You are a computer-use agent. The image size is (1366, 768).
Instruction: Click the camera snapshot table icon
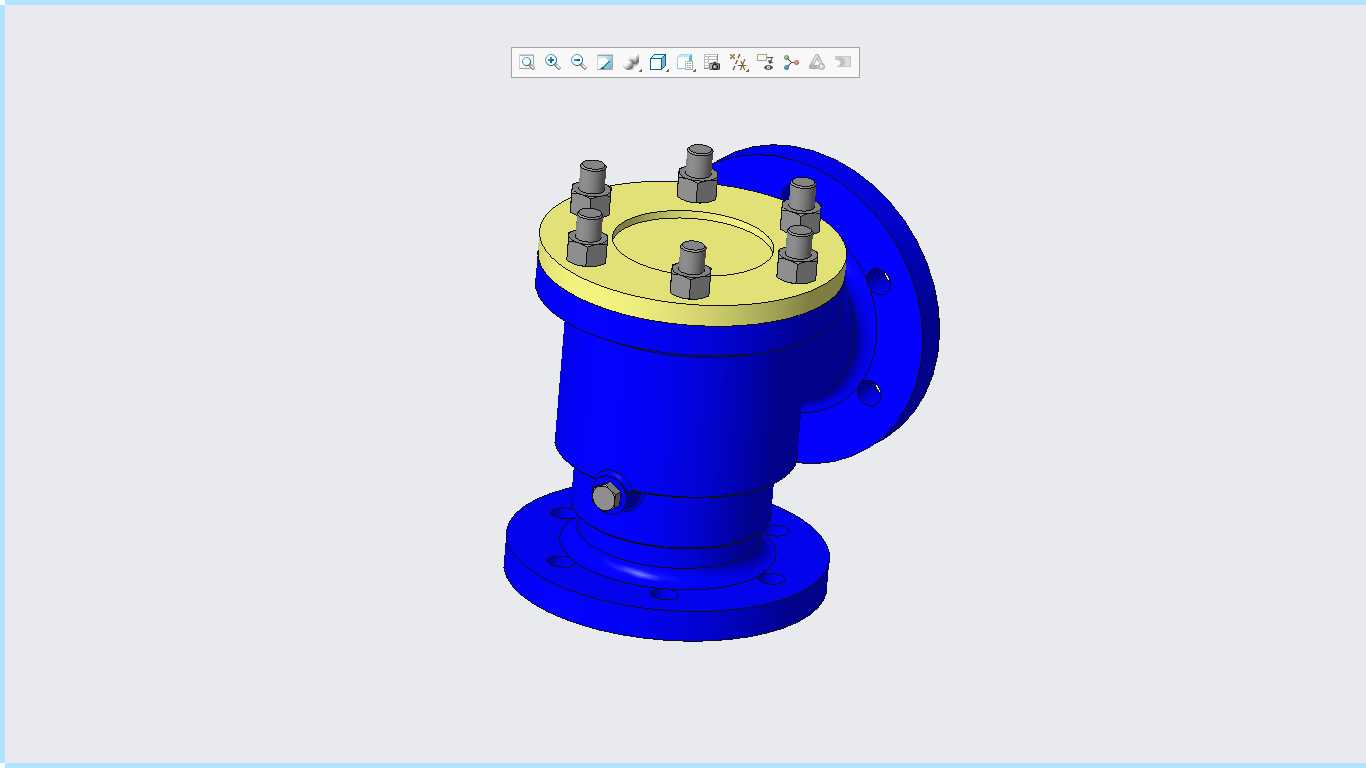[712, 63]
